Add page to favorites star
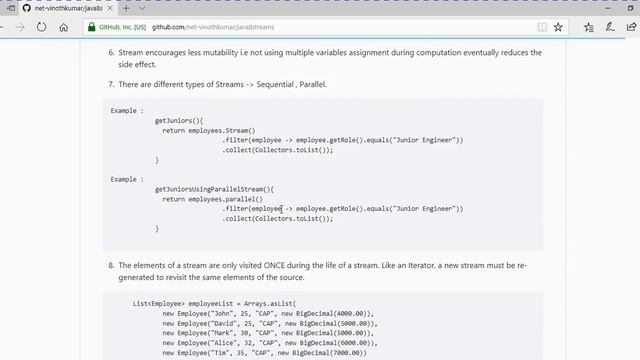Image resolution: width=640 pixels, height=360 pixels. (x=558, y=27)
